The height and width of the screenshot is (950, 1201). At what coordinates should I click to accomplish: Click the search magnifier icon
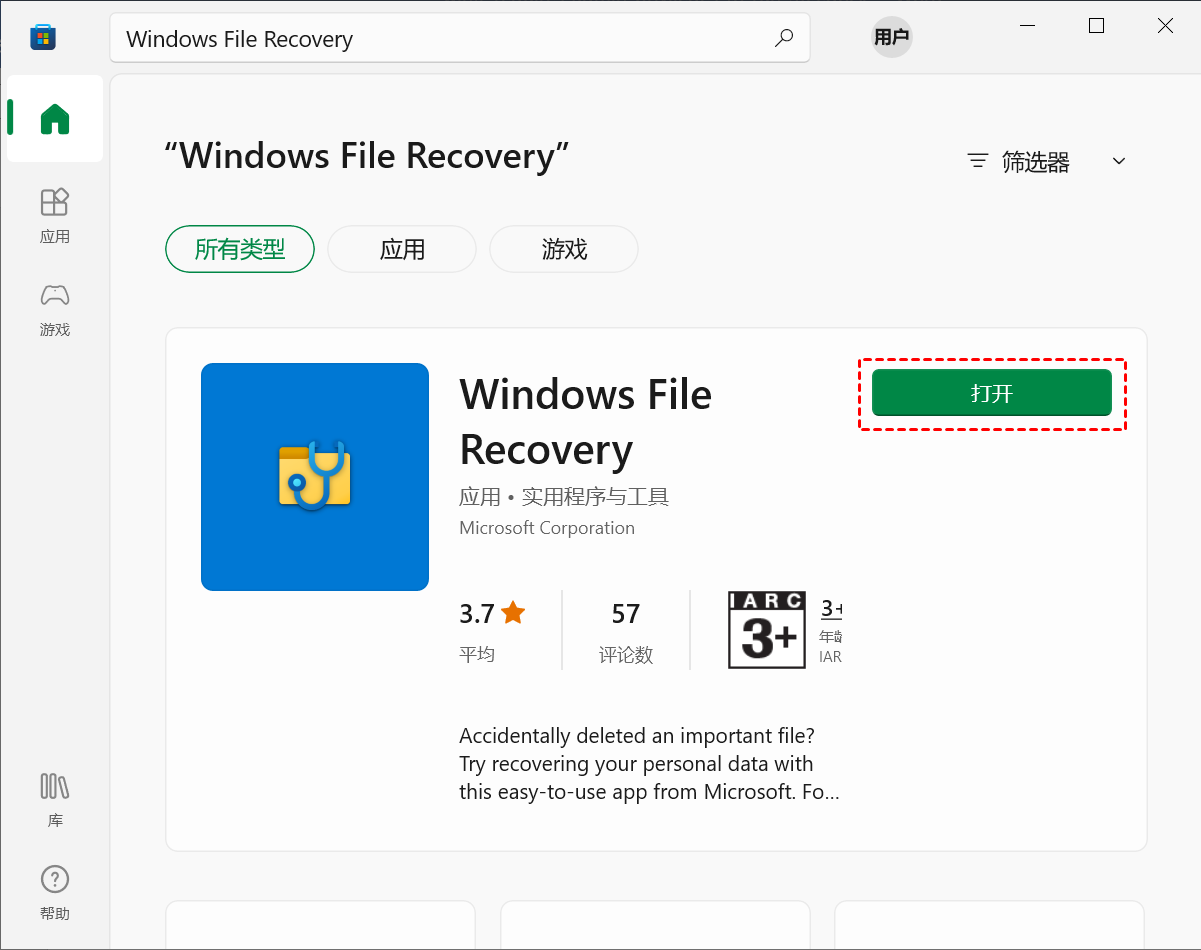click(x=784, y=38)
